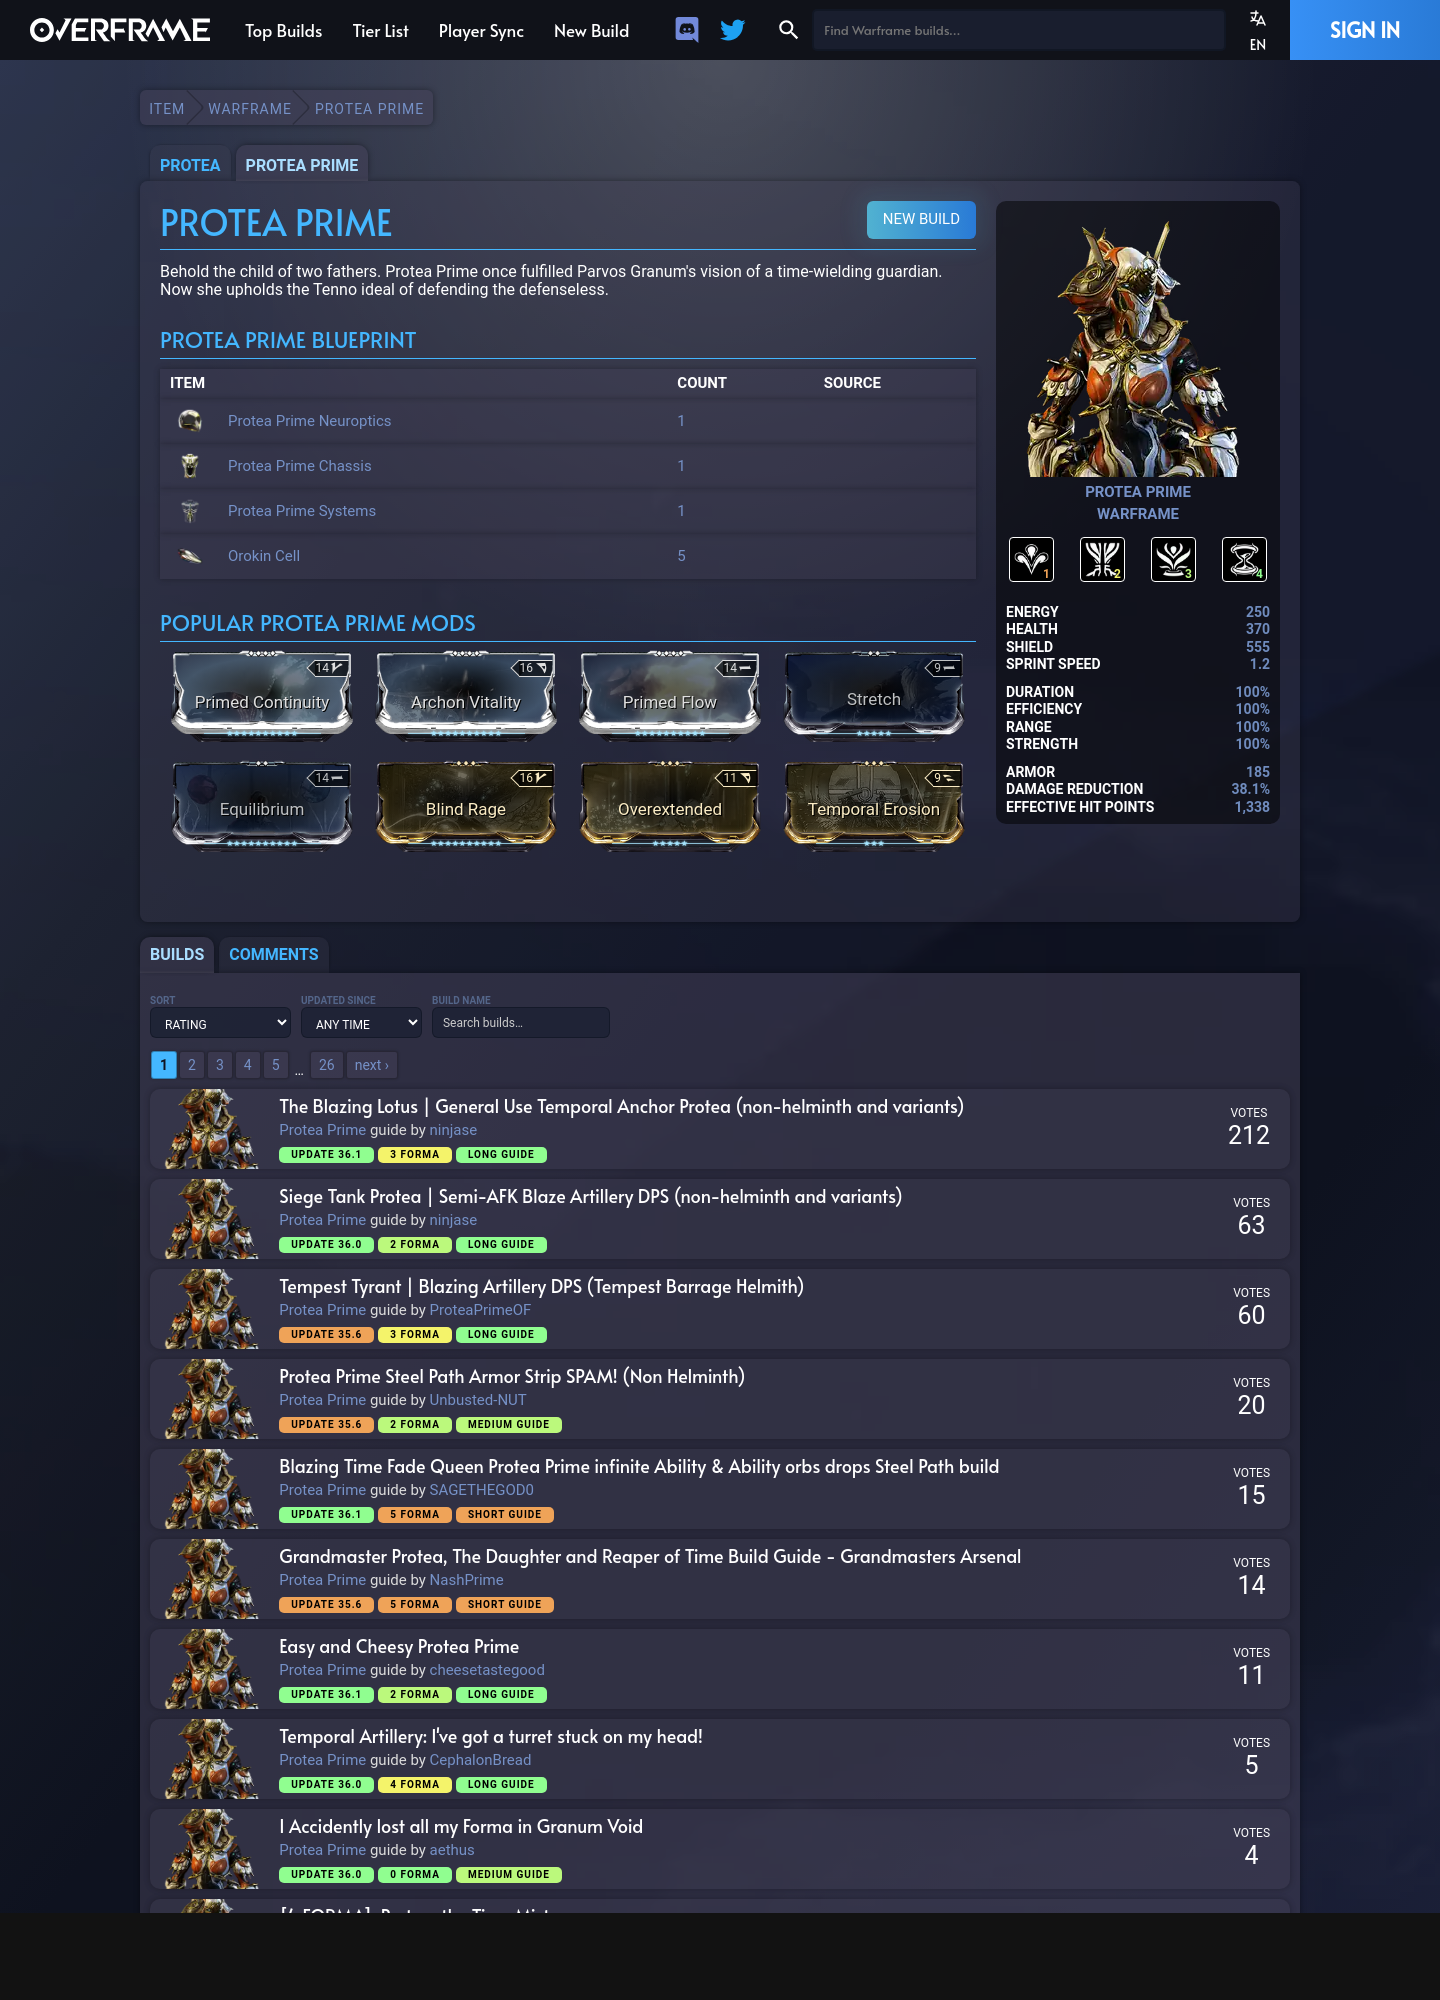Switch to the Comments tab

tap(274, 954)
